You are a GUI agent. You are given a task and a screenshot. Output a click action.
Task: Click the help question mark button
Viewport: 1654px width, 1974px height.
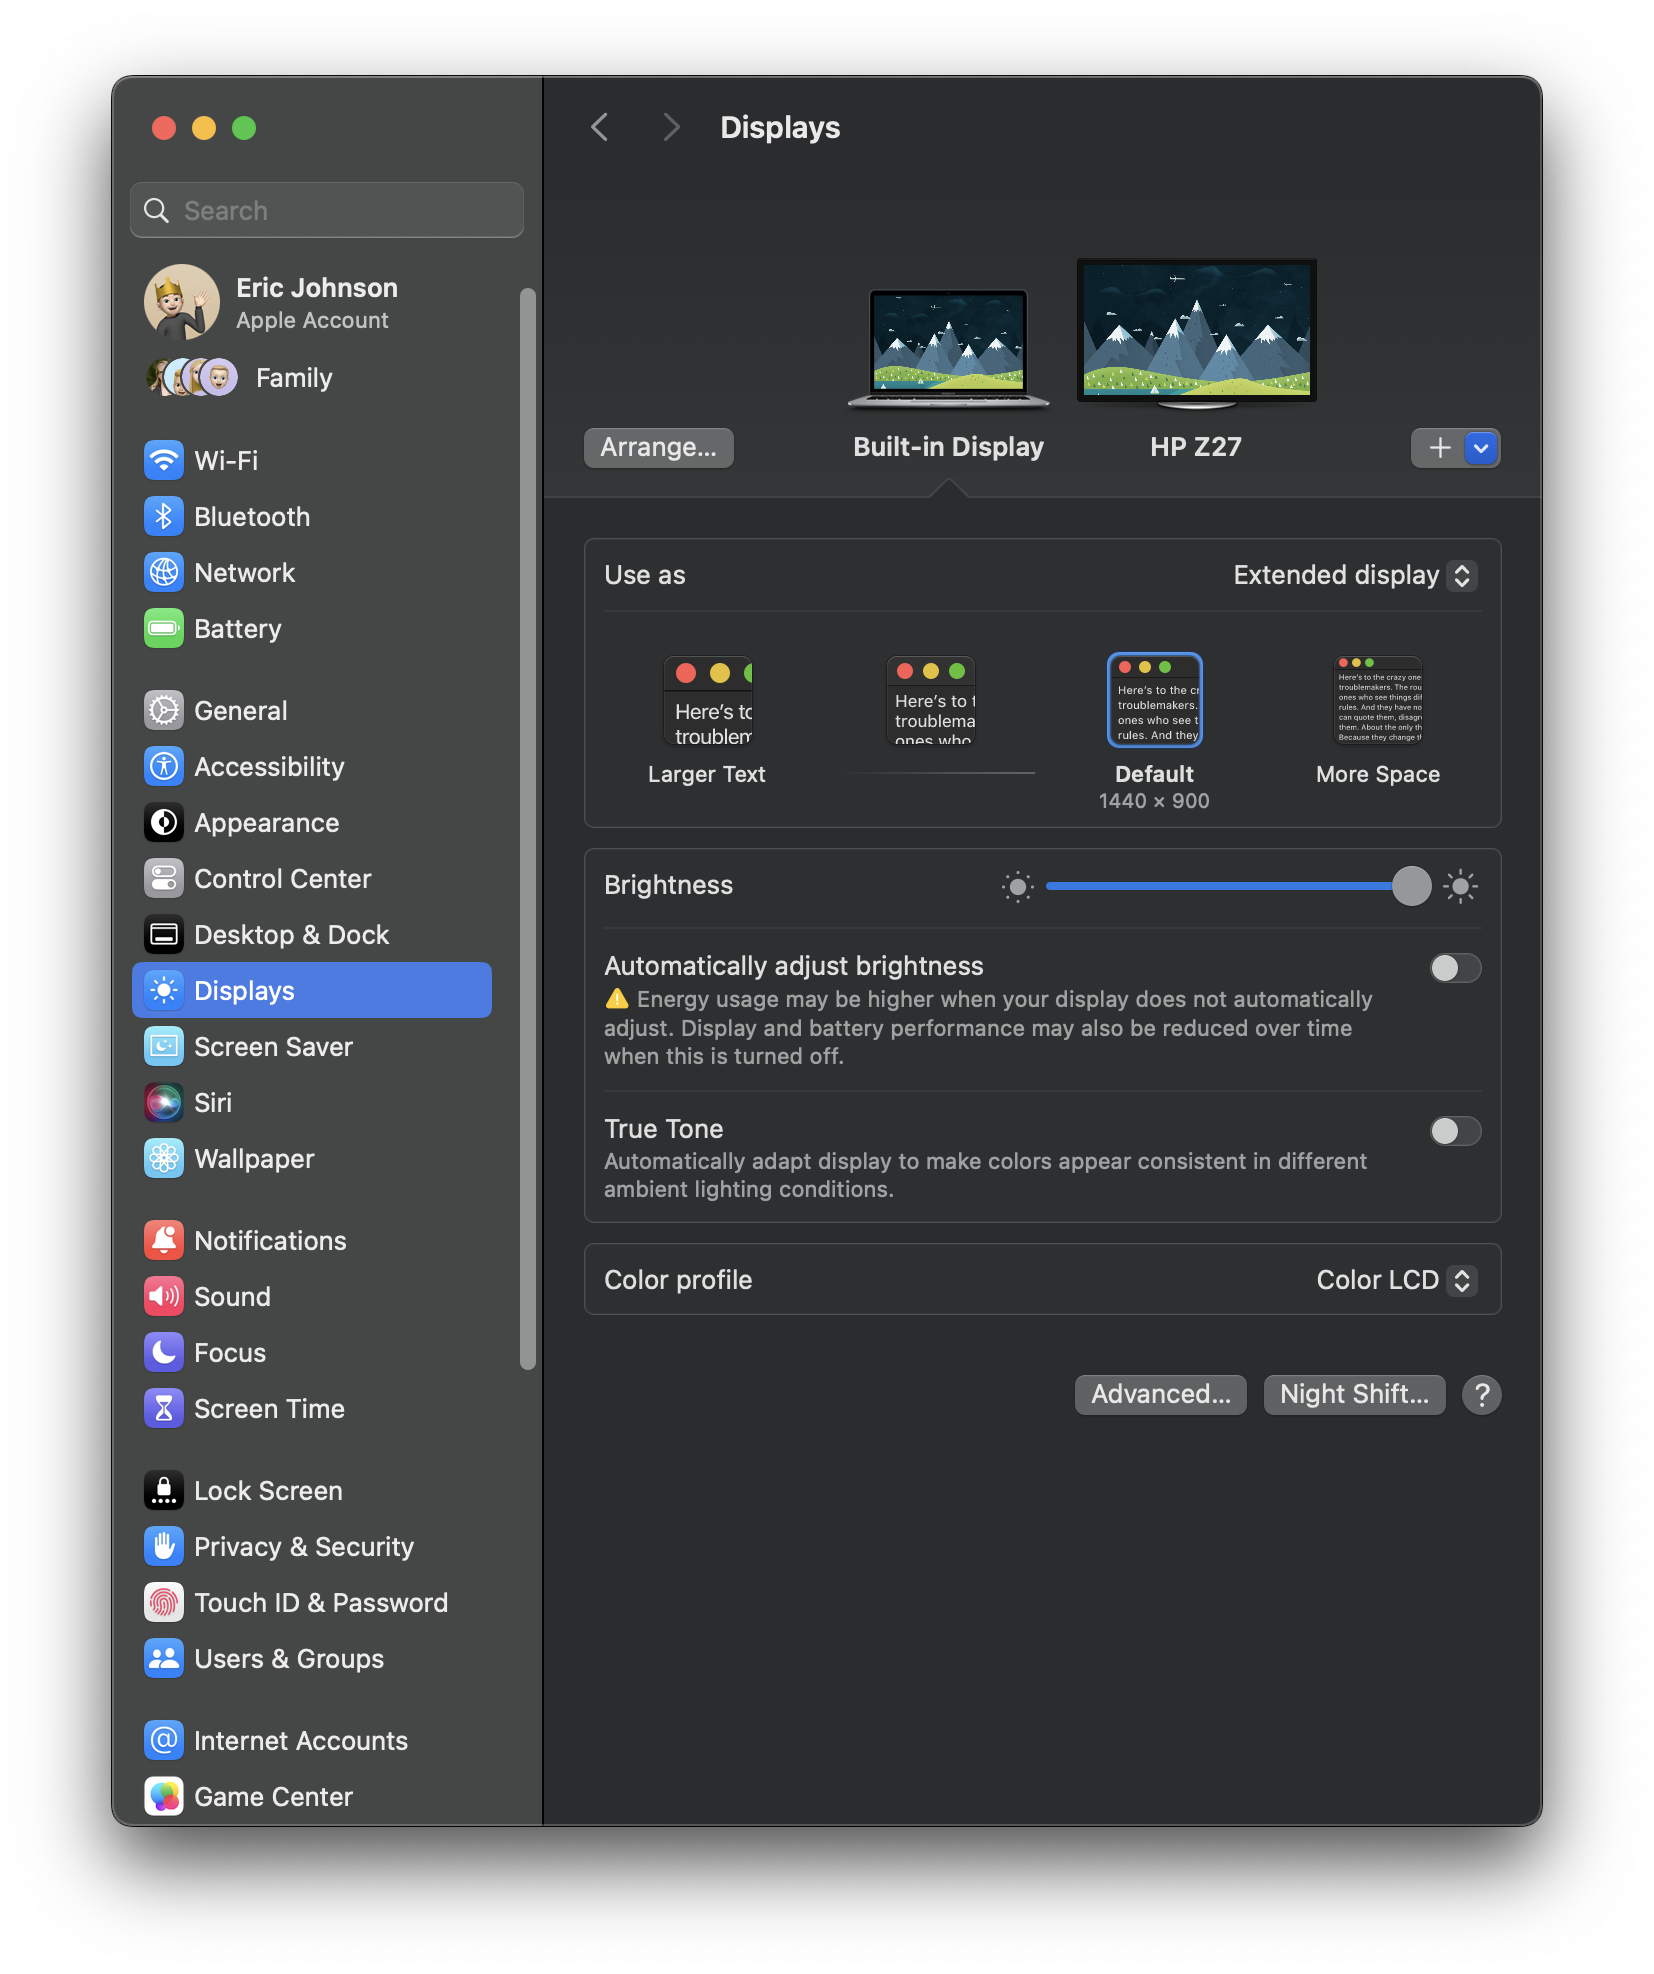1481,1394
